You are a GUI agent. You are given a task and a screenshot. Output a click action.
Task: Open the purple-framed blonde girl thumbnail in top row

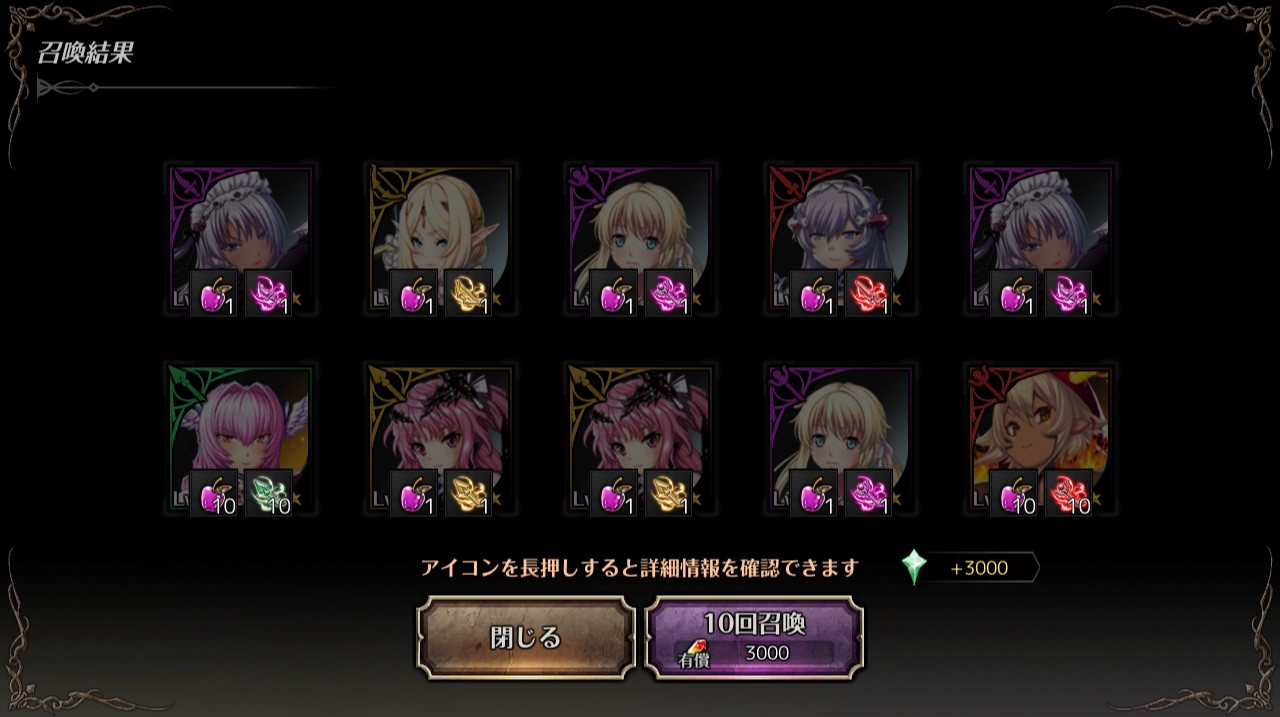pos(641,239)
